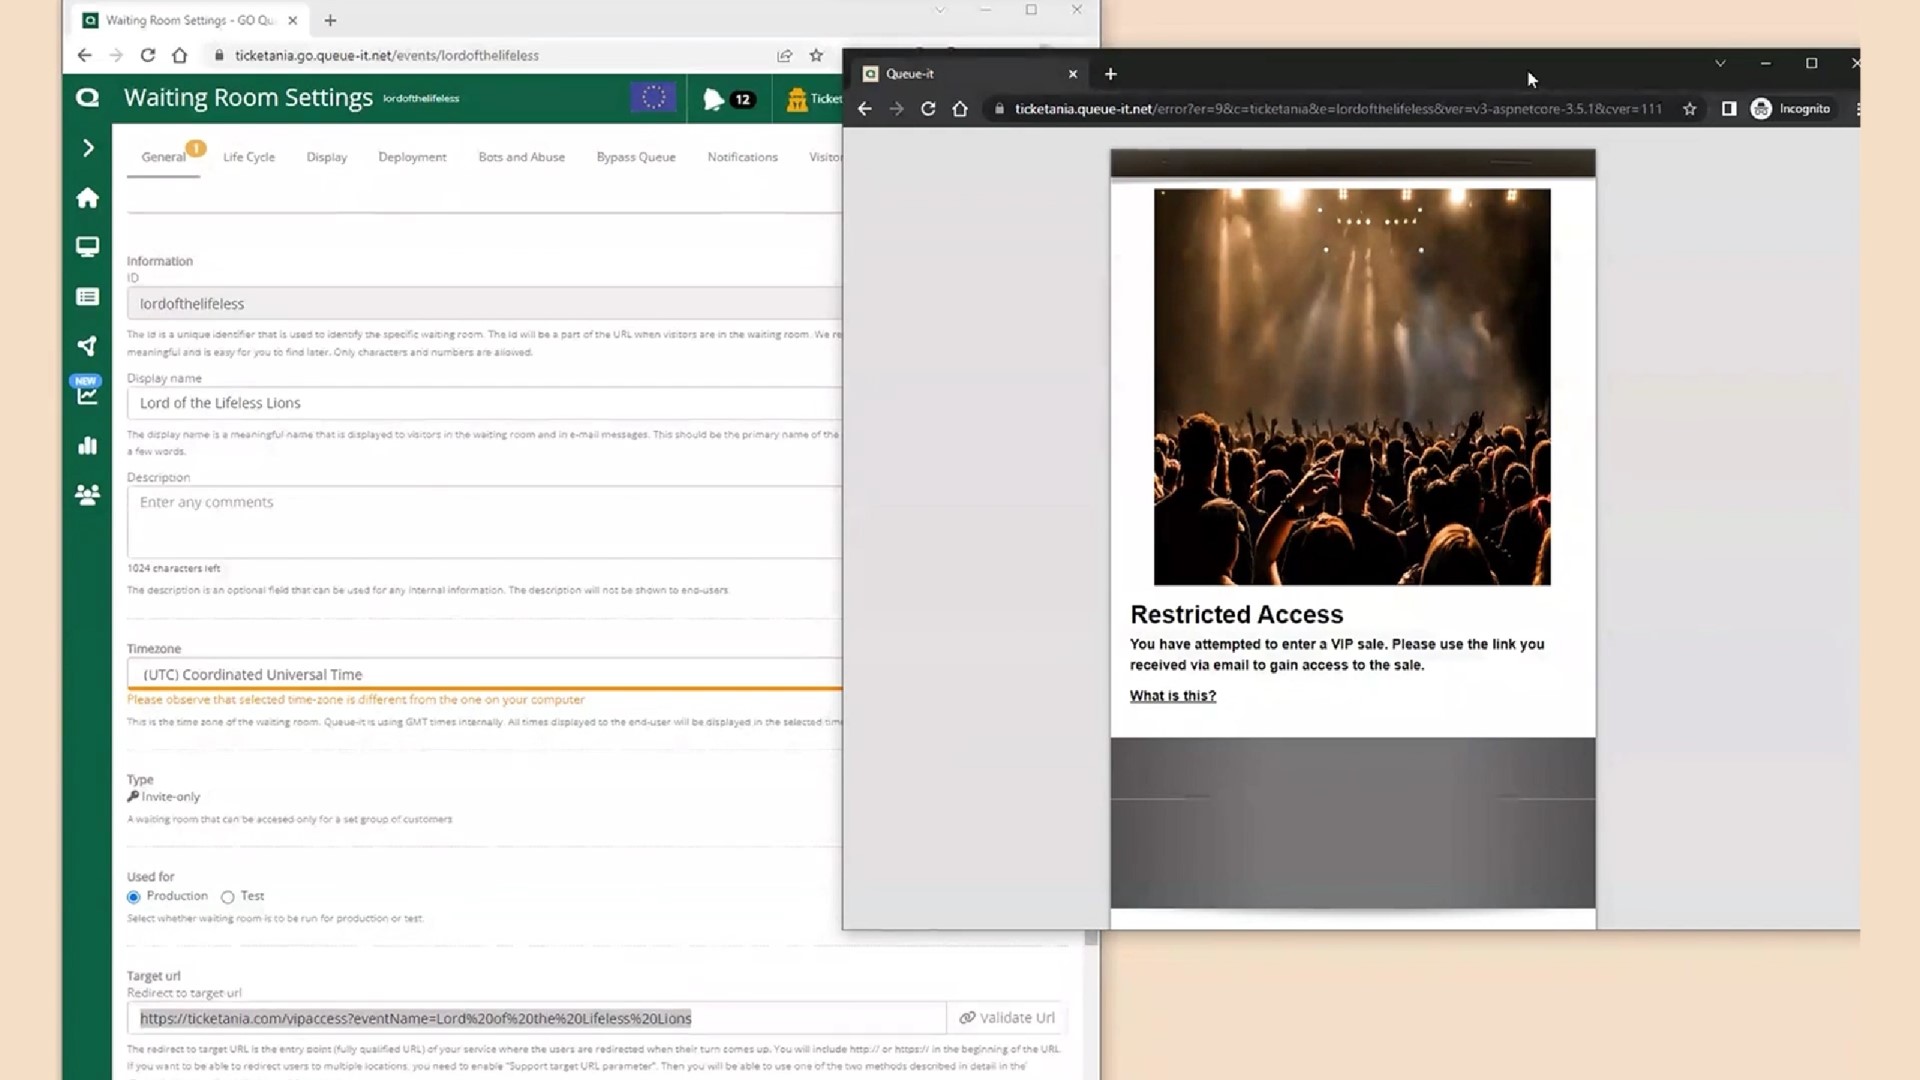This screenshot has width=1920, height=1080.
Task: Switch to the Bots and Abuse tab
Action: (x=521, y=157)
